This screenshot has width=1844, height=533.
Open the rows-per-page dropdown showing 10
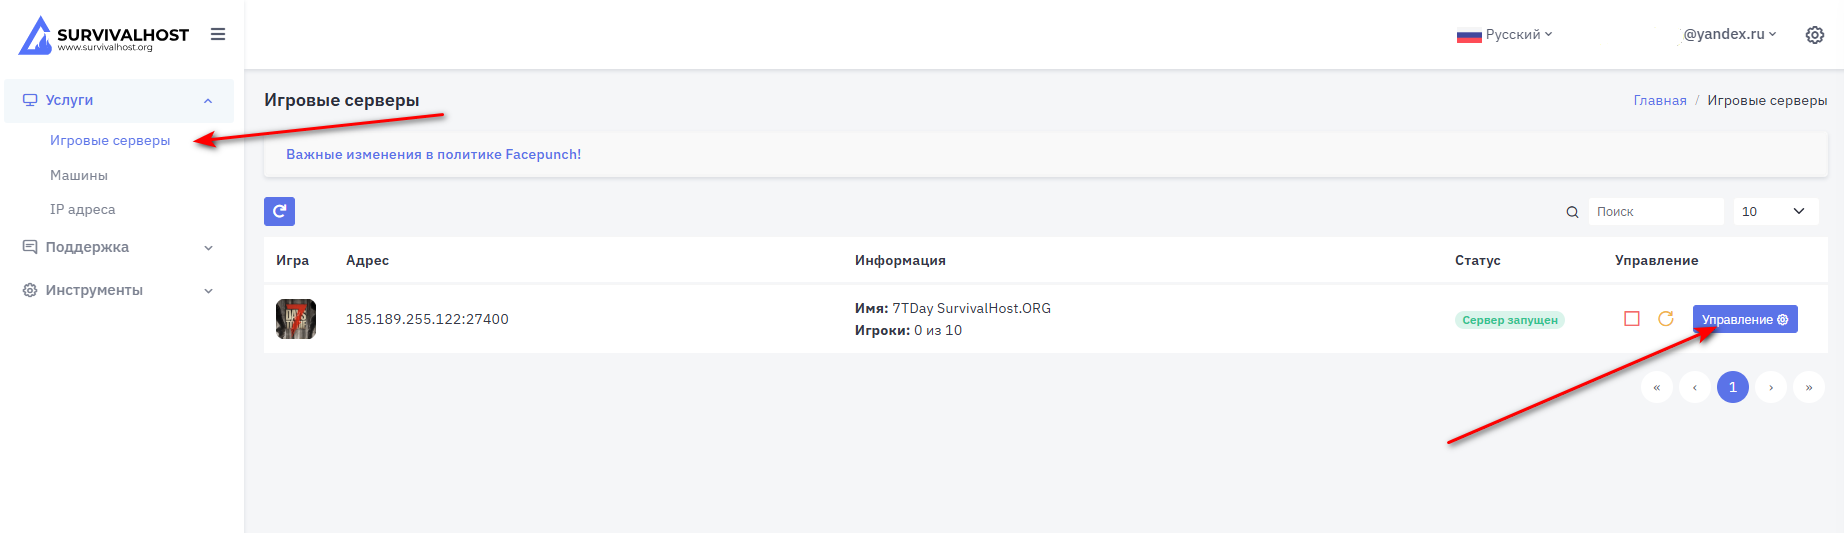coord(1775,211)
